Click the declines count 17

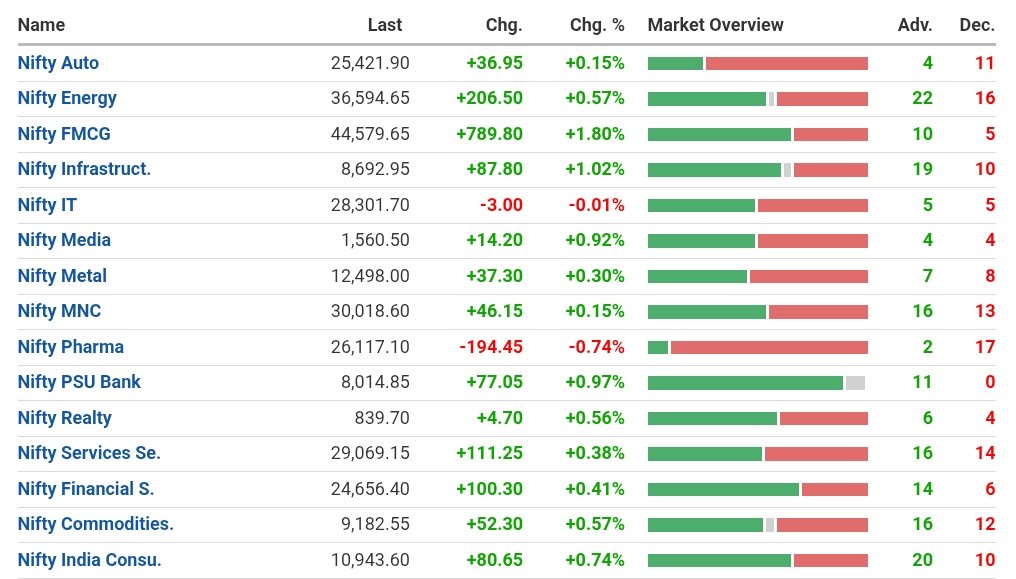point(985,346)
